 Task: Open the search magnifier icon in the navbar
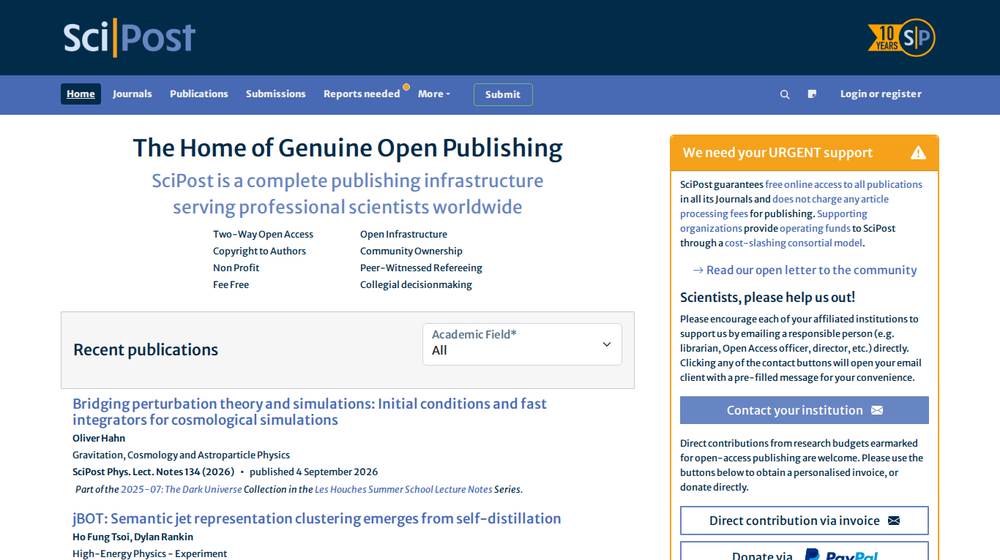click(x=784, y=94)
